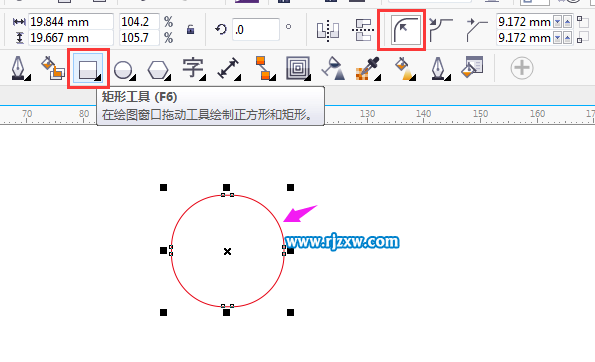Select the Interactive Fill bucket tool

pyautogui.click(x=405, y=69)
